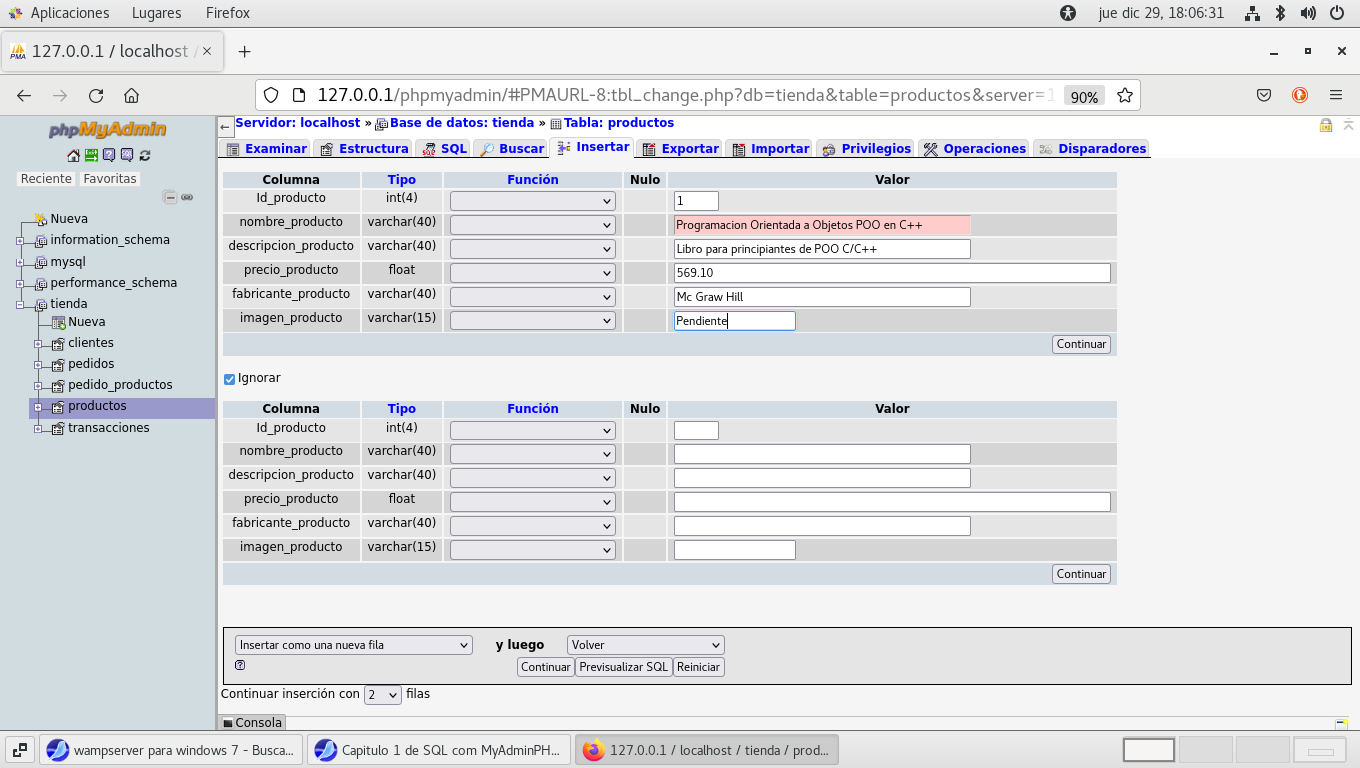This screenshot has height=768, width=1360.
Task: Expand the mysql database tree node
Action: 20,262
